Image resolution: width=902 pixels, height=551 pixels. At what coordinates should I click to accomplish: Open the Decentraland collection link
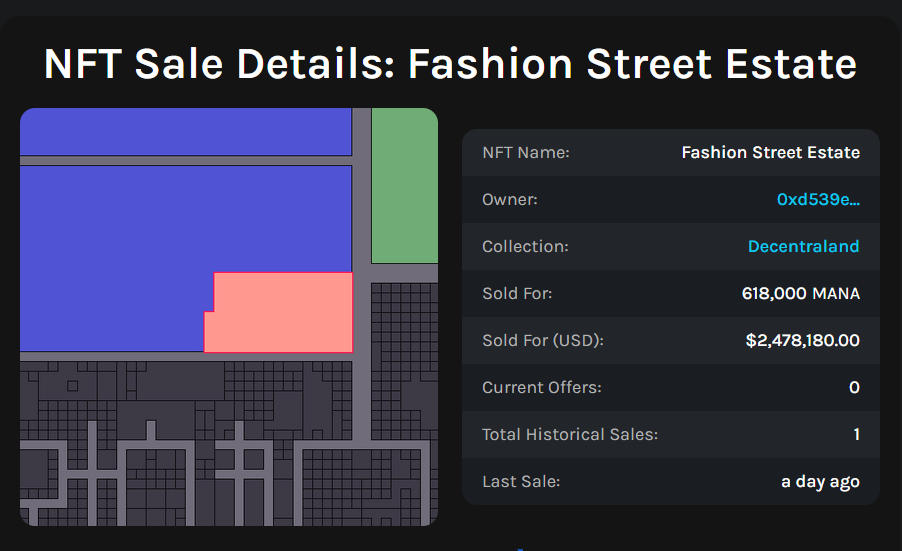pyautogui.click(x=803, y=246)
